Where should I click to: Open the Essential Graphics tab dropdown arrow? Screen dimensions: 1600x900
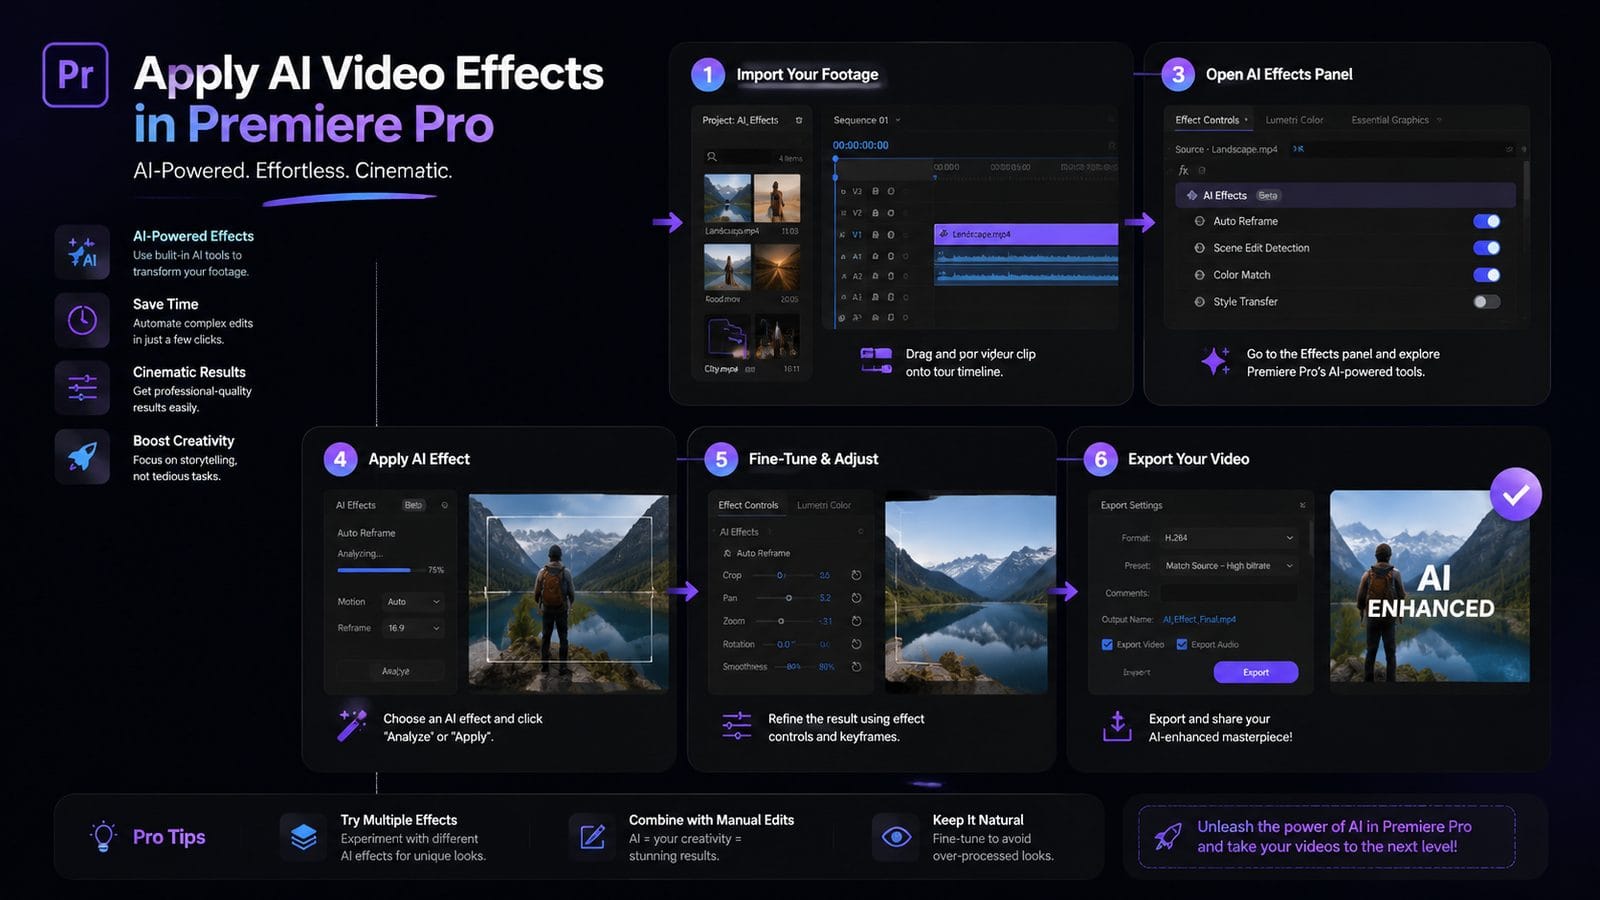click(1439, 120)
